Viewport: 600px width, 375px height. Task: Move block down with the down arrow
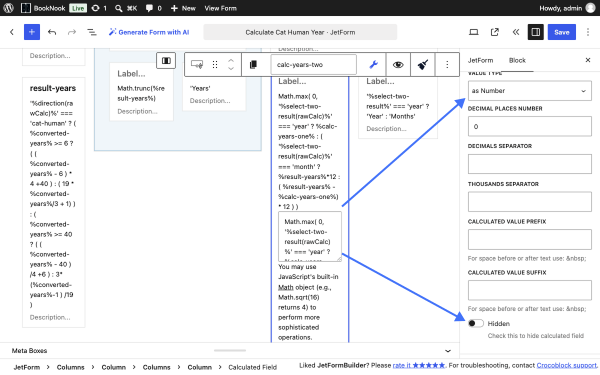pyautogui.click(x=231, y=68)
